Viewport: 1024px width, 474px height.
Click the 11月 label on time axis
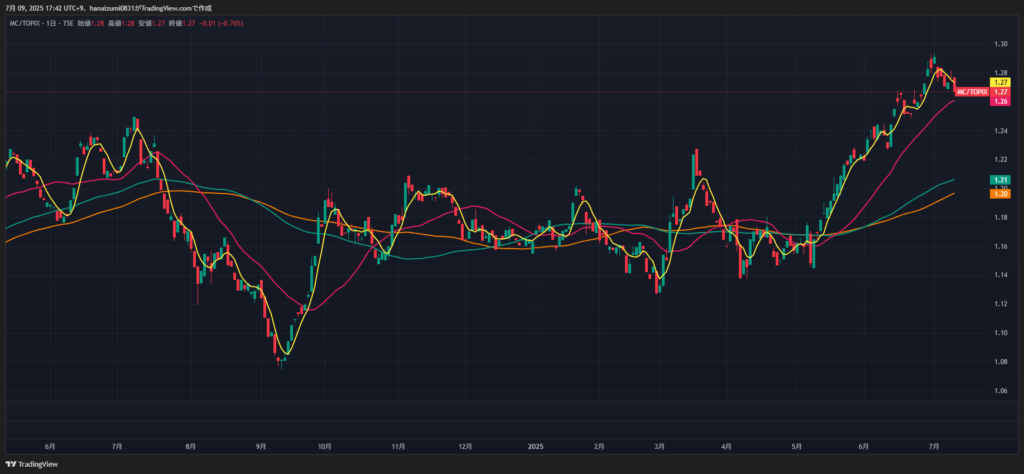pos(399,447)
